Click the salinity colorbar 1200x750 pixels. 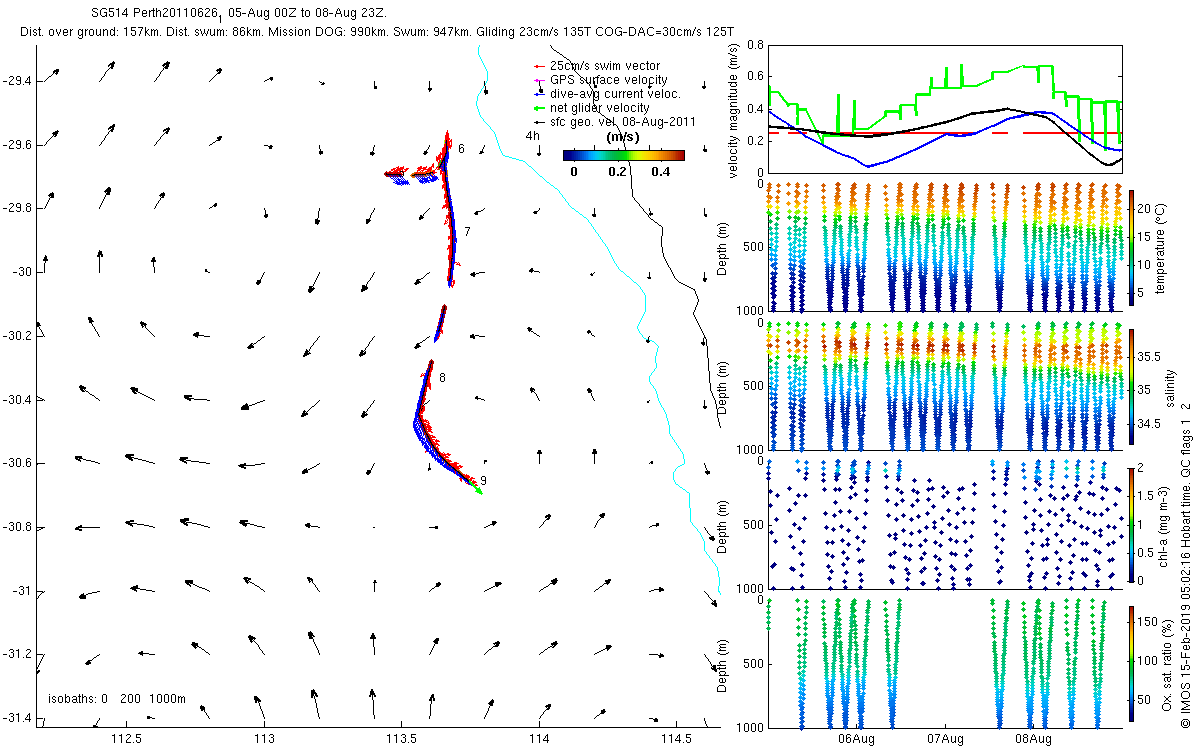[x=1132, y=387]
